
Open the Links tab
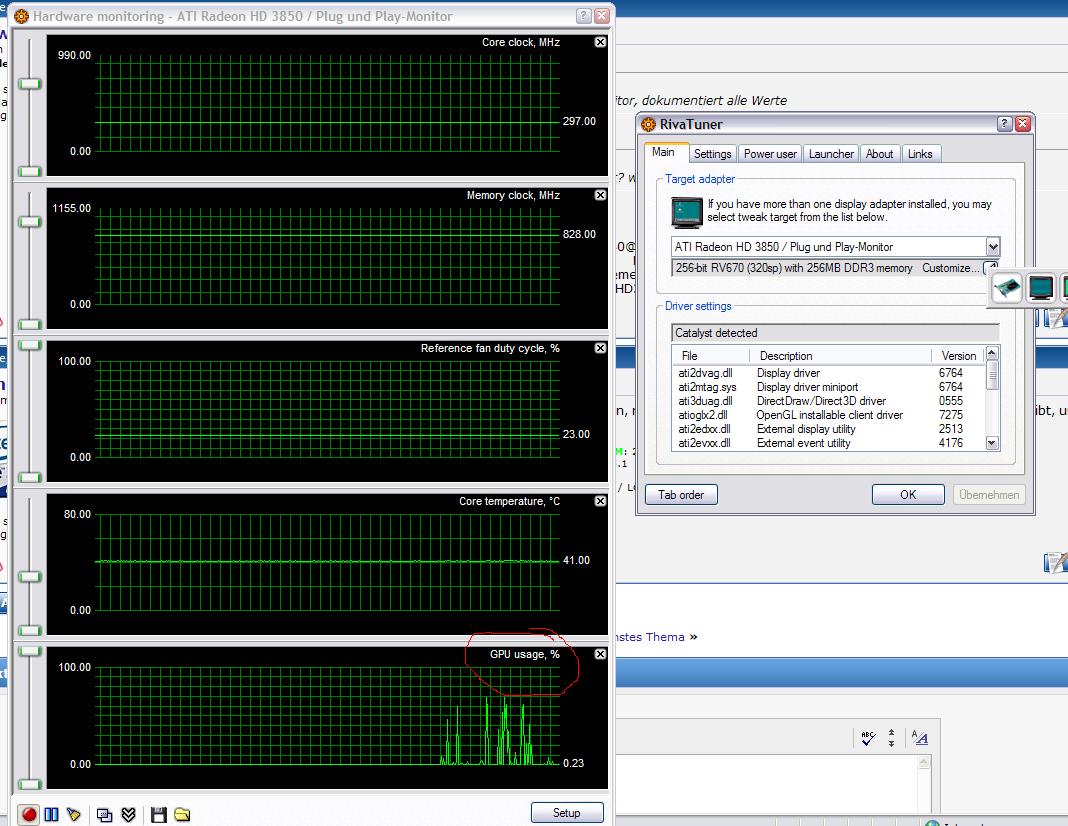[920, 154]
